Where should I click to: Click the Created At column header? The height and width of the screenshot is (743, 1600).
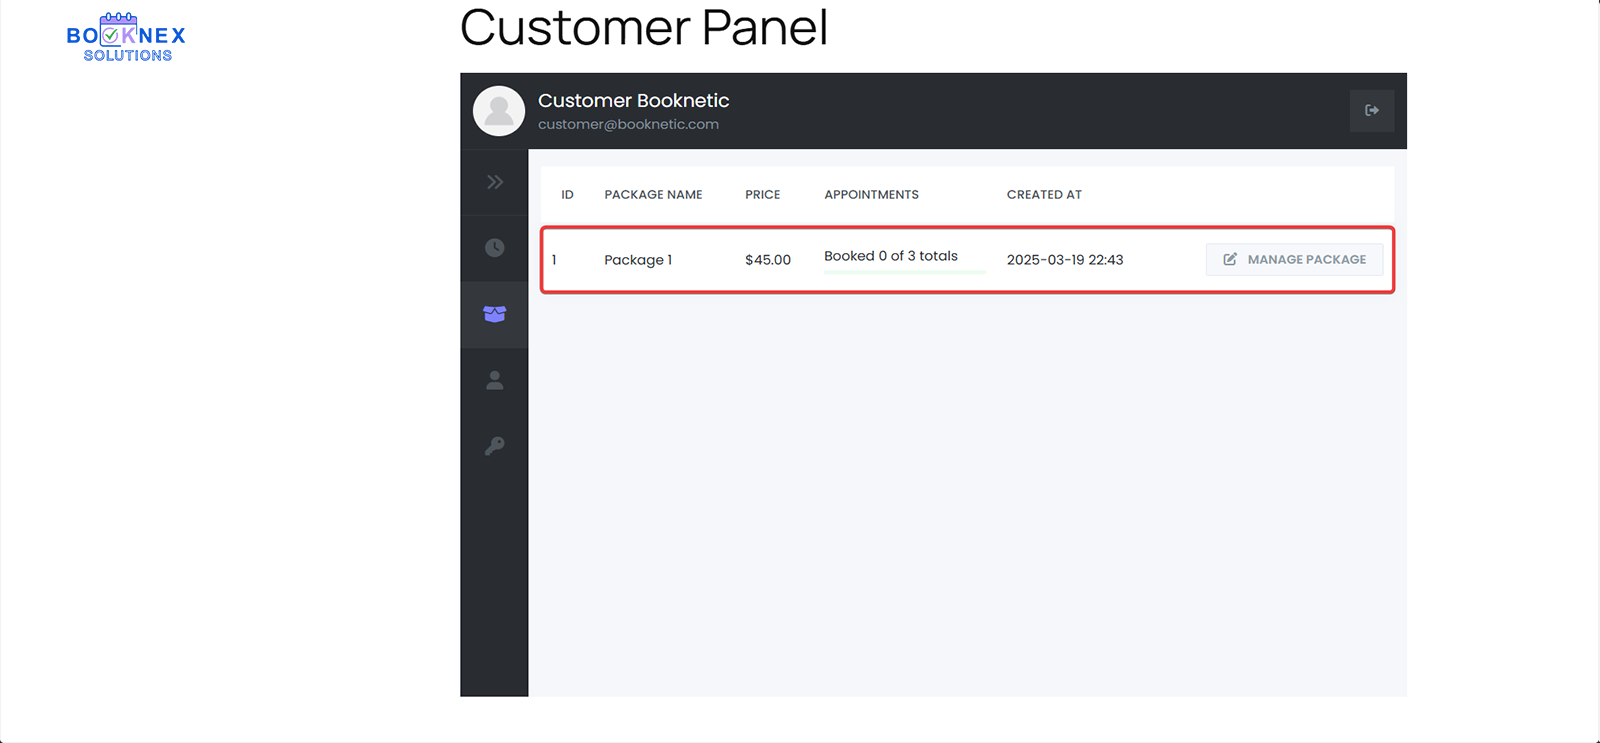click(x=1044, y=195)
